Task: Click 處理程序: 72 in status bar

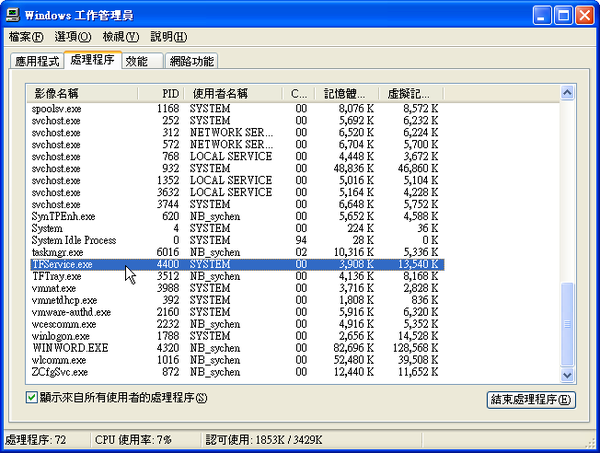Action: (36, 440)
